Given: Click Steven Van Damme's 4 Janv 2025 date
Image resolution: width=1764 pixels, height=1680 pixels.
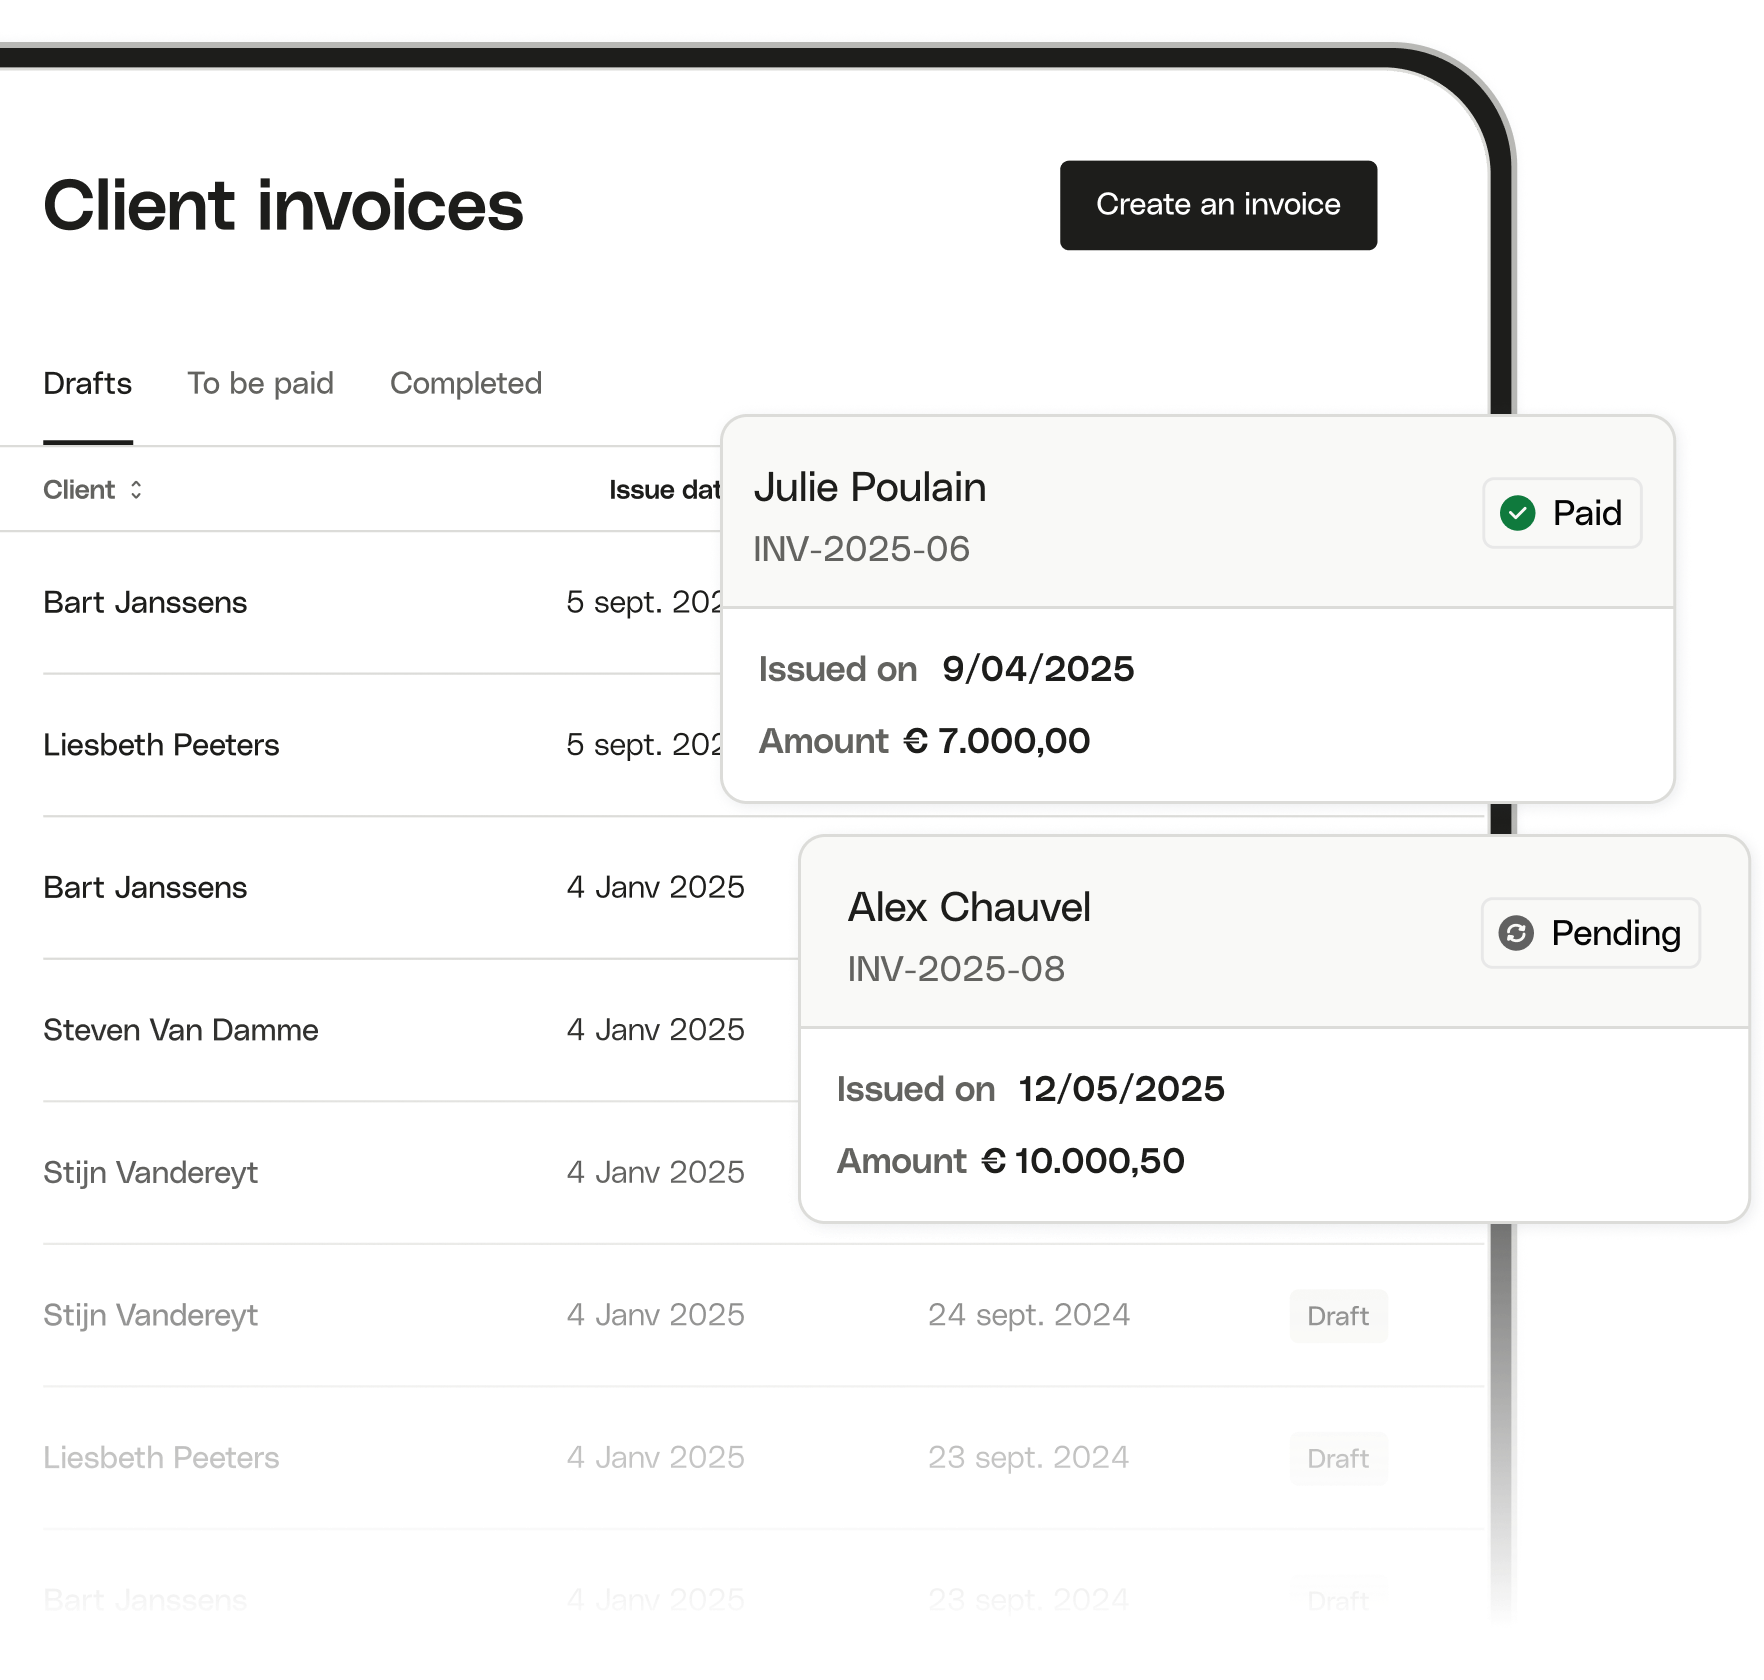Looking at the screenshot, I should click(655, 1030).
